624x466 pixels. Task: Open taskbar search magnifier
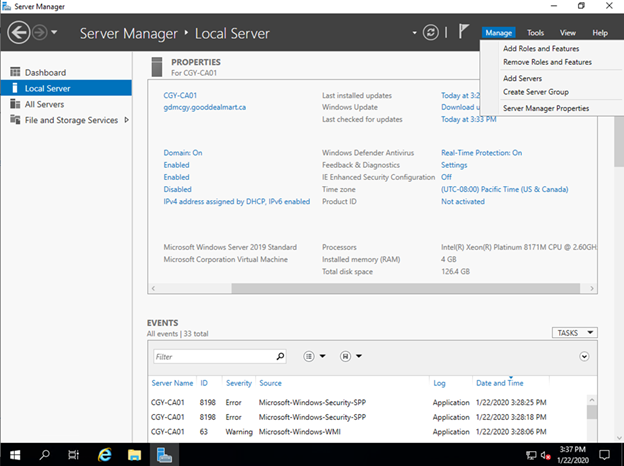(45, 454)
